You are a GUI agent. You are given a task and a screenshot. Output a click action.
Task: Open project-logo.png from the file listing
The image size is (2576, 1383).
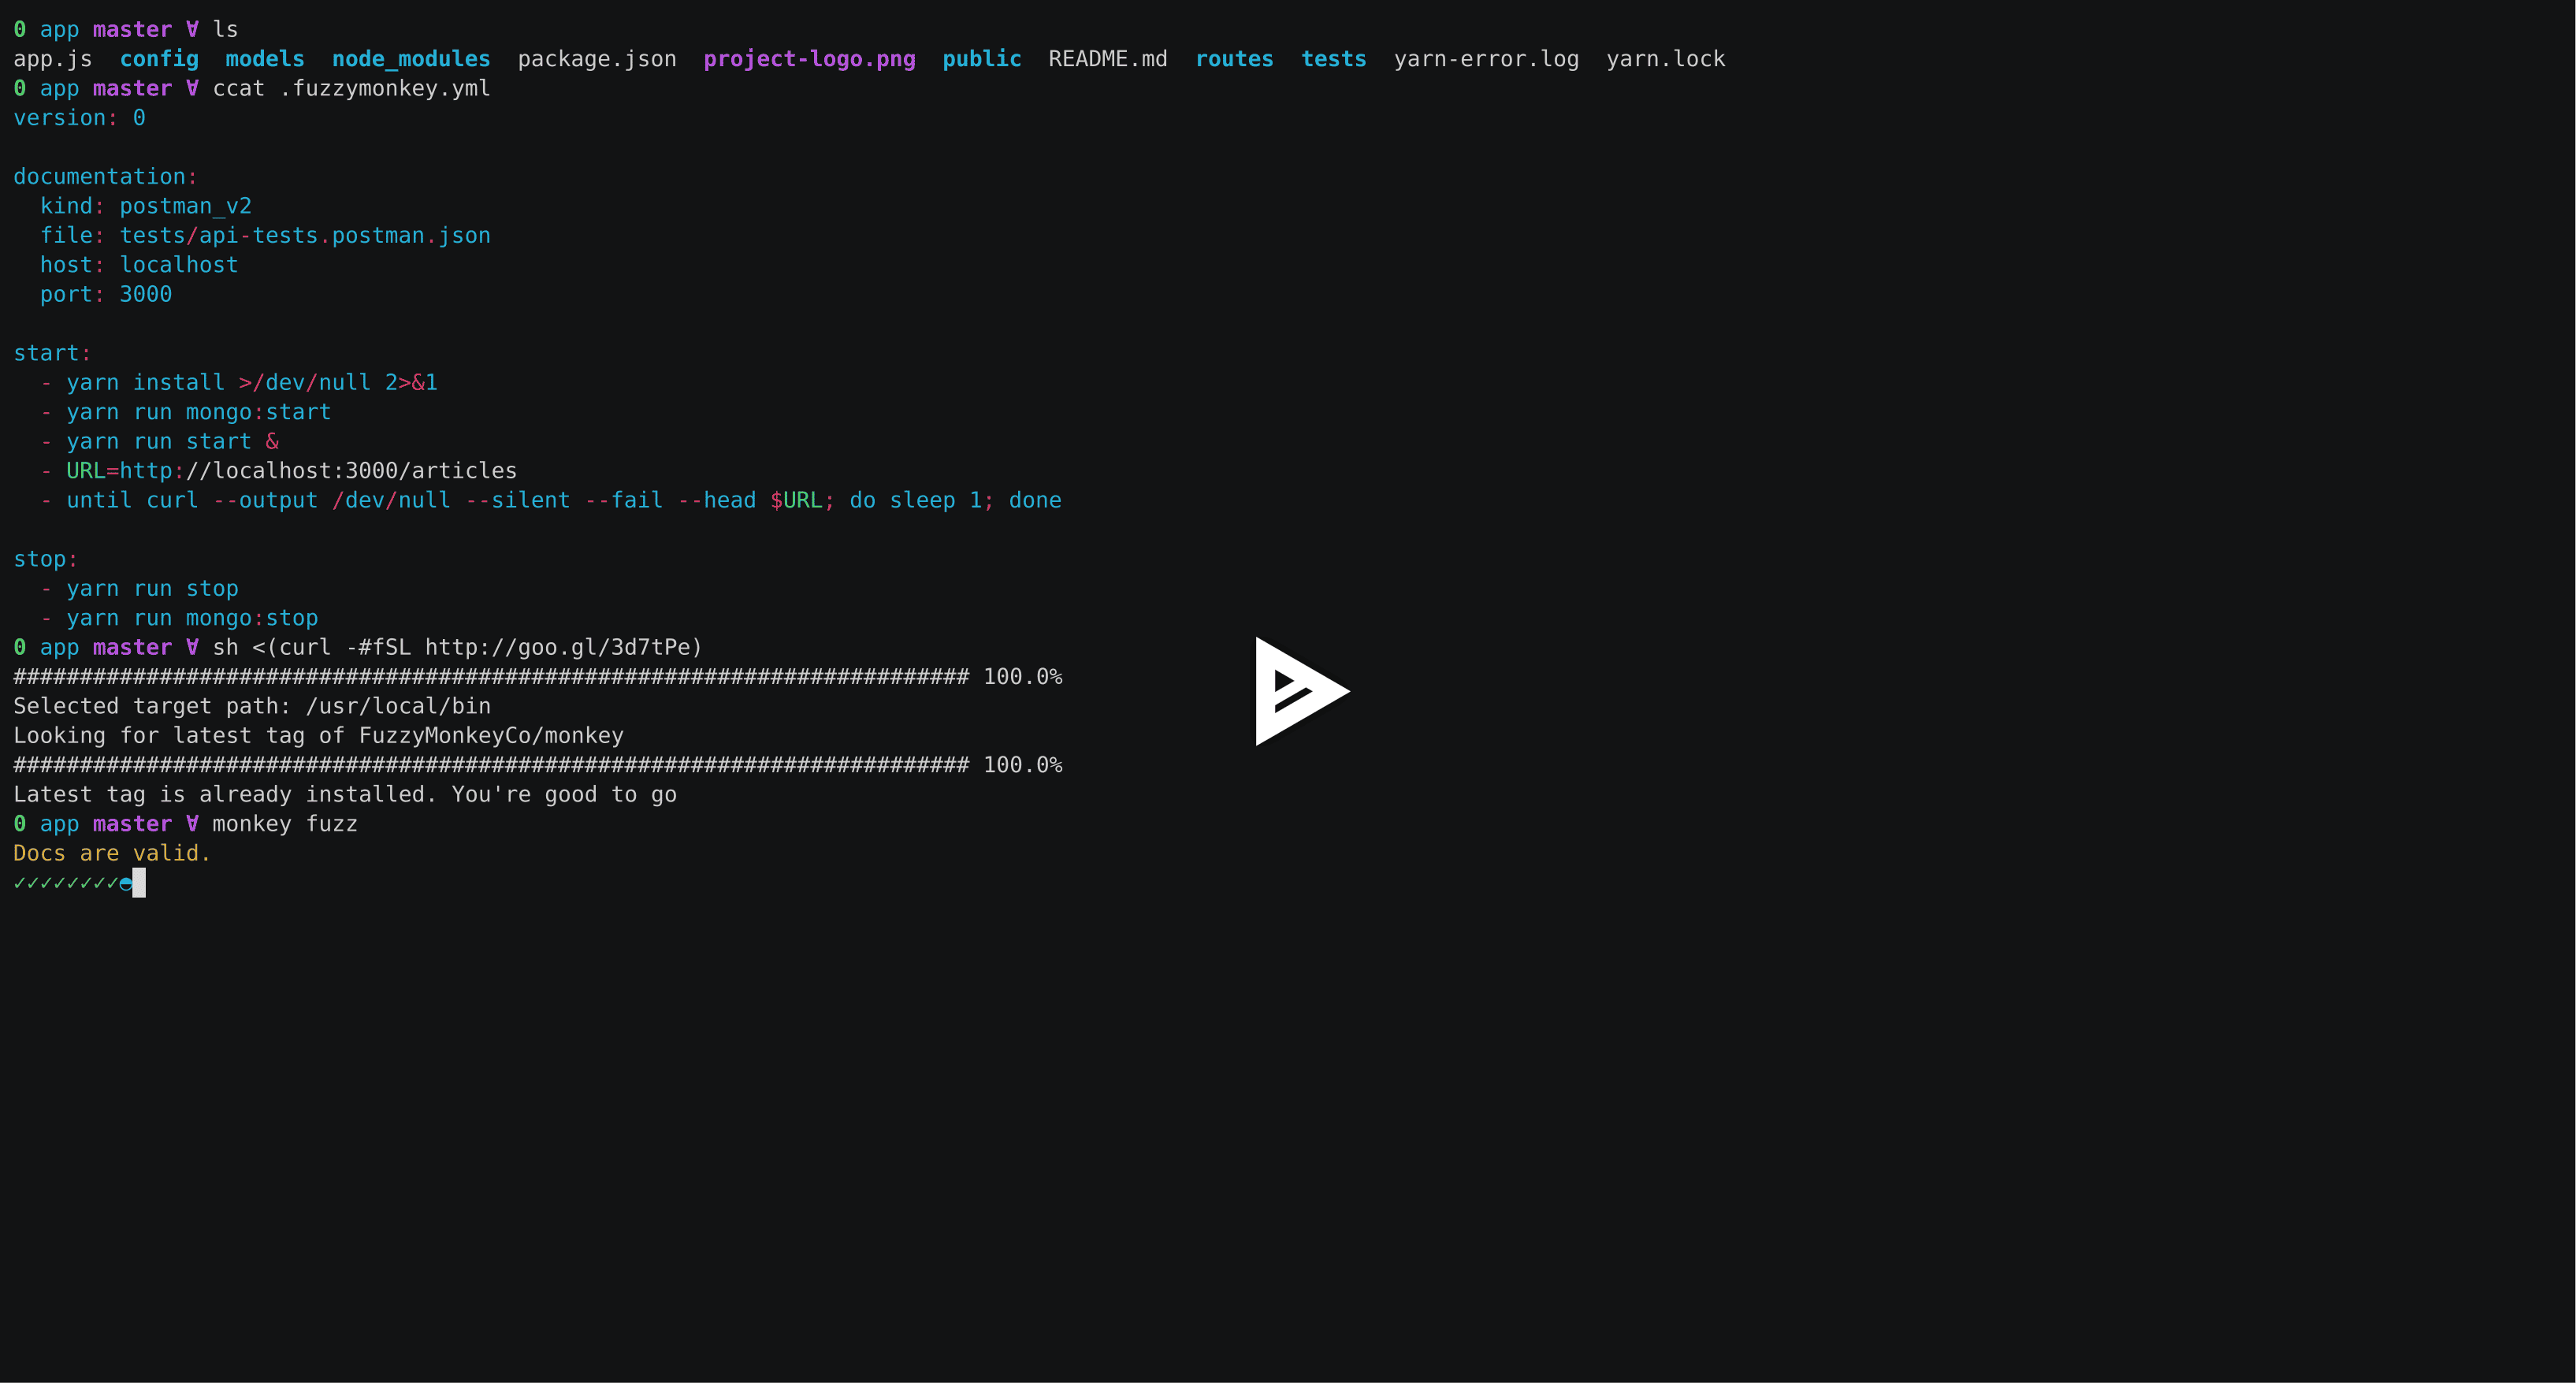(x=809, y=59)
